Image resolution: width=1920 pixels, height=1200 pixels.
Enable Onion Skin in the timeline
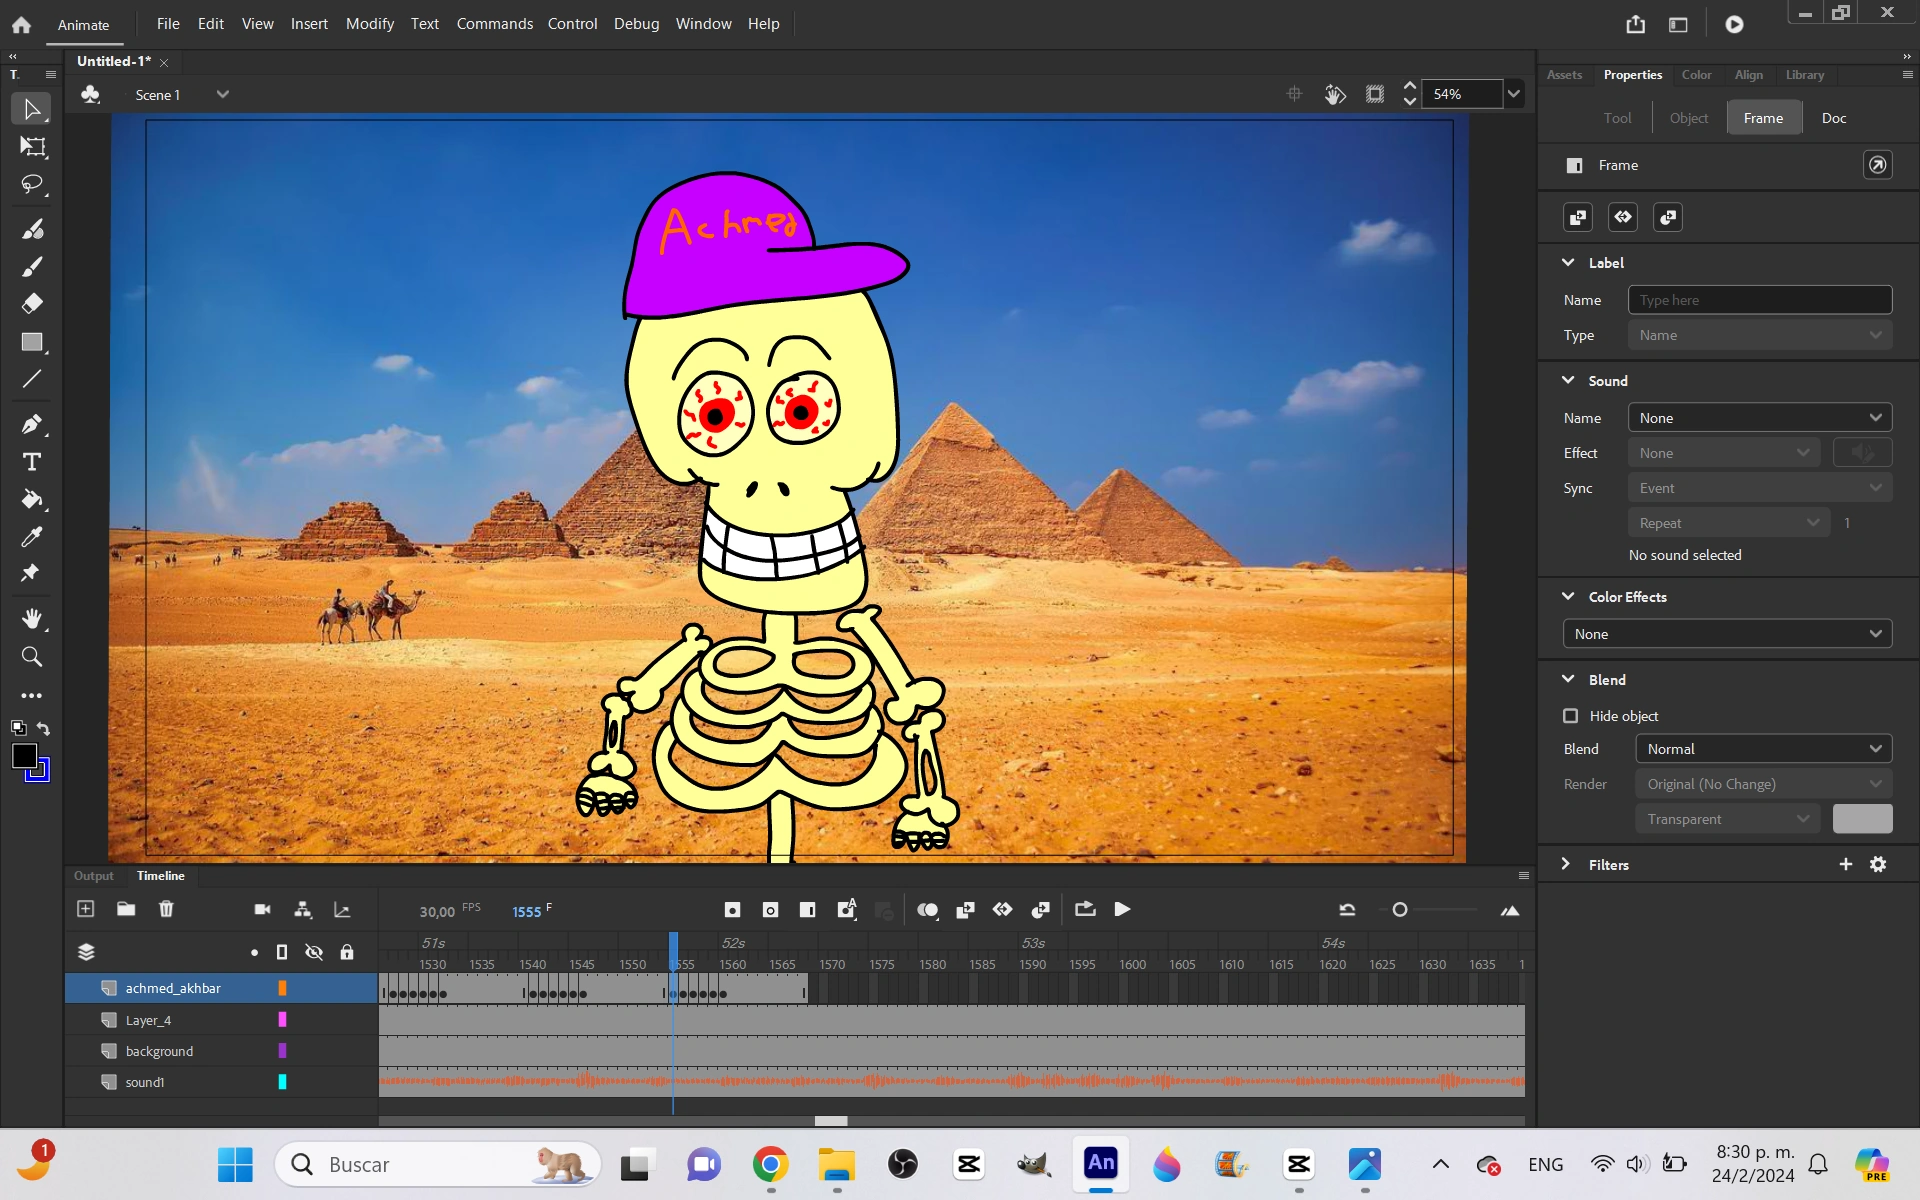(928, 910)
